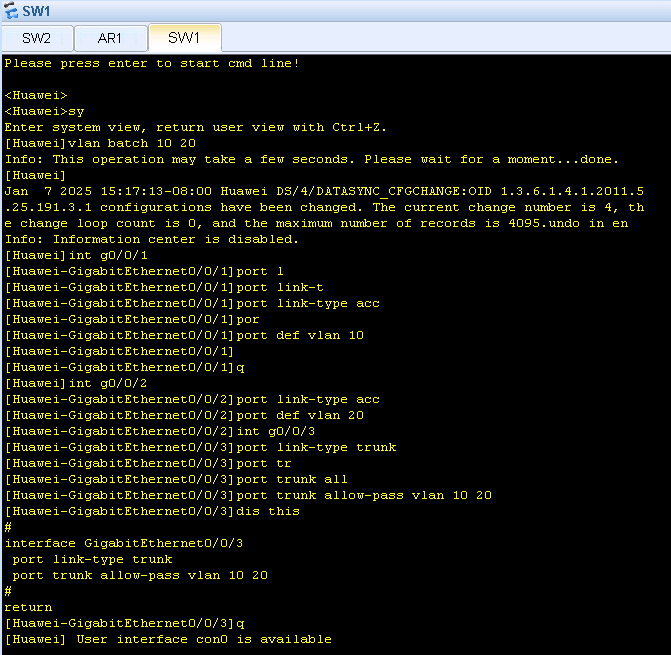Click the GigabitEthernet0/0/1 'q' quit command line
The height and width of the screenshot is (655, 671).
[124, 368]
